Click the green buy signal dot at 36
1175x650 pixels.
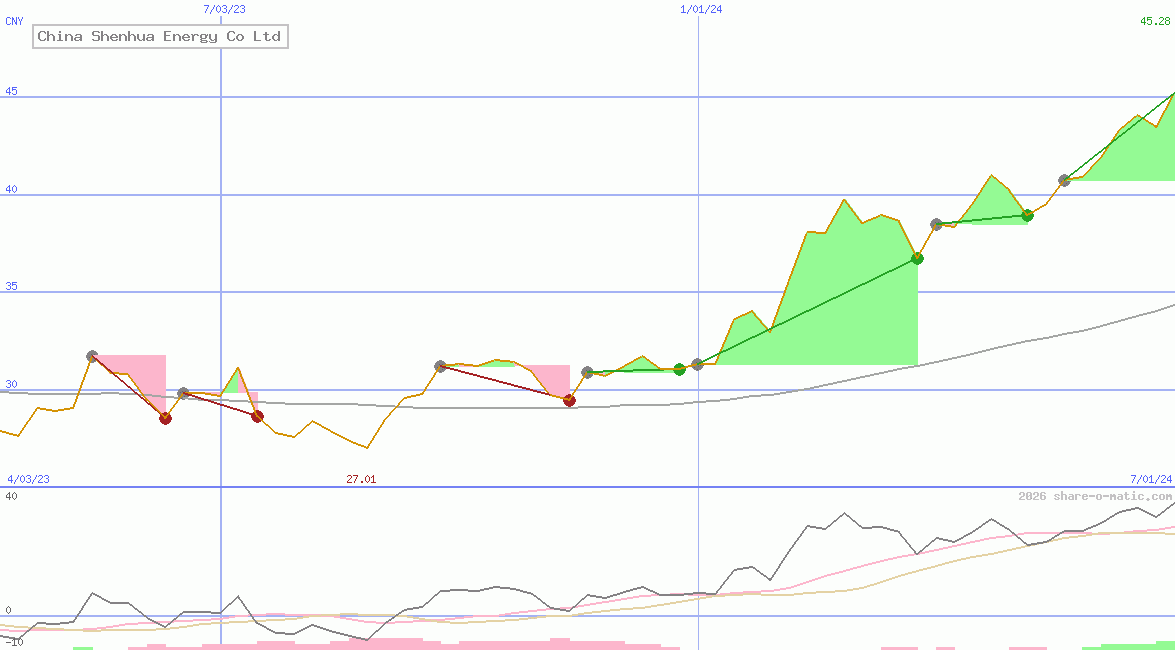pyautogui.click(x=916, y=258)
